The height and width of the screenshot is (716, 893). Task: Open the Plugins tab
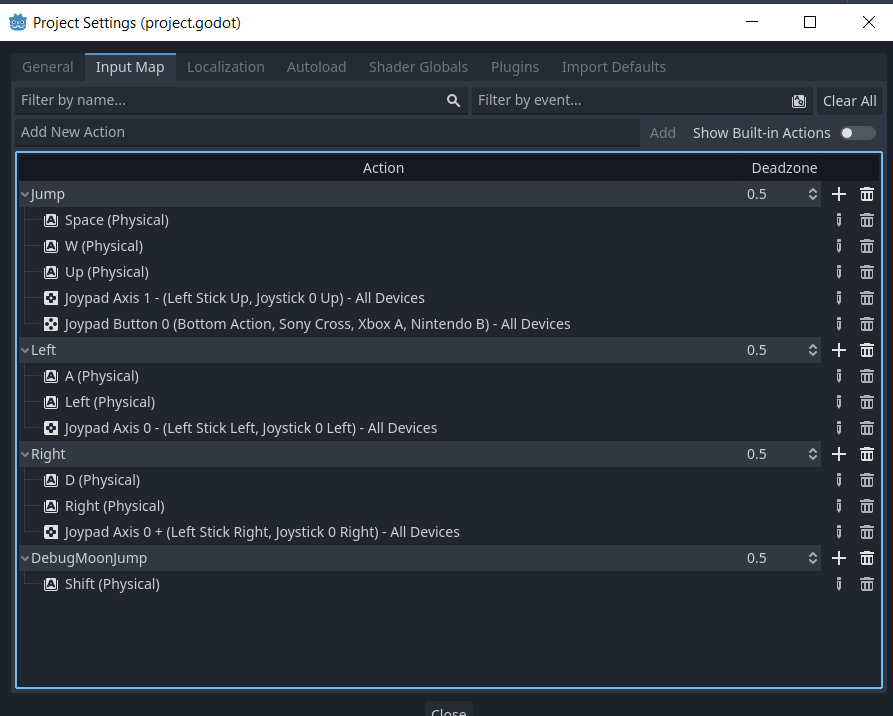(x=515, y=67)
